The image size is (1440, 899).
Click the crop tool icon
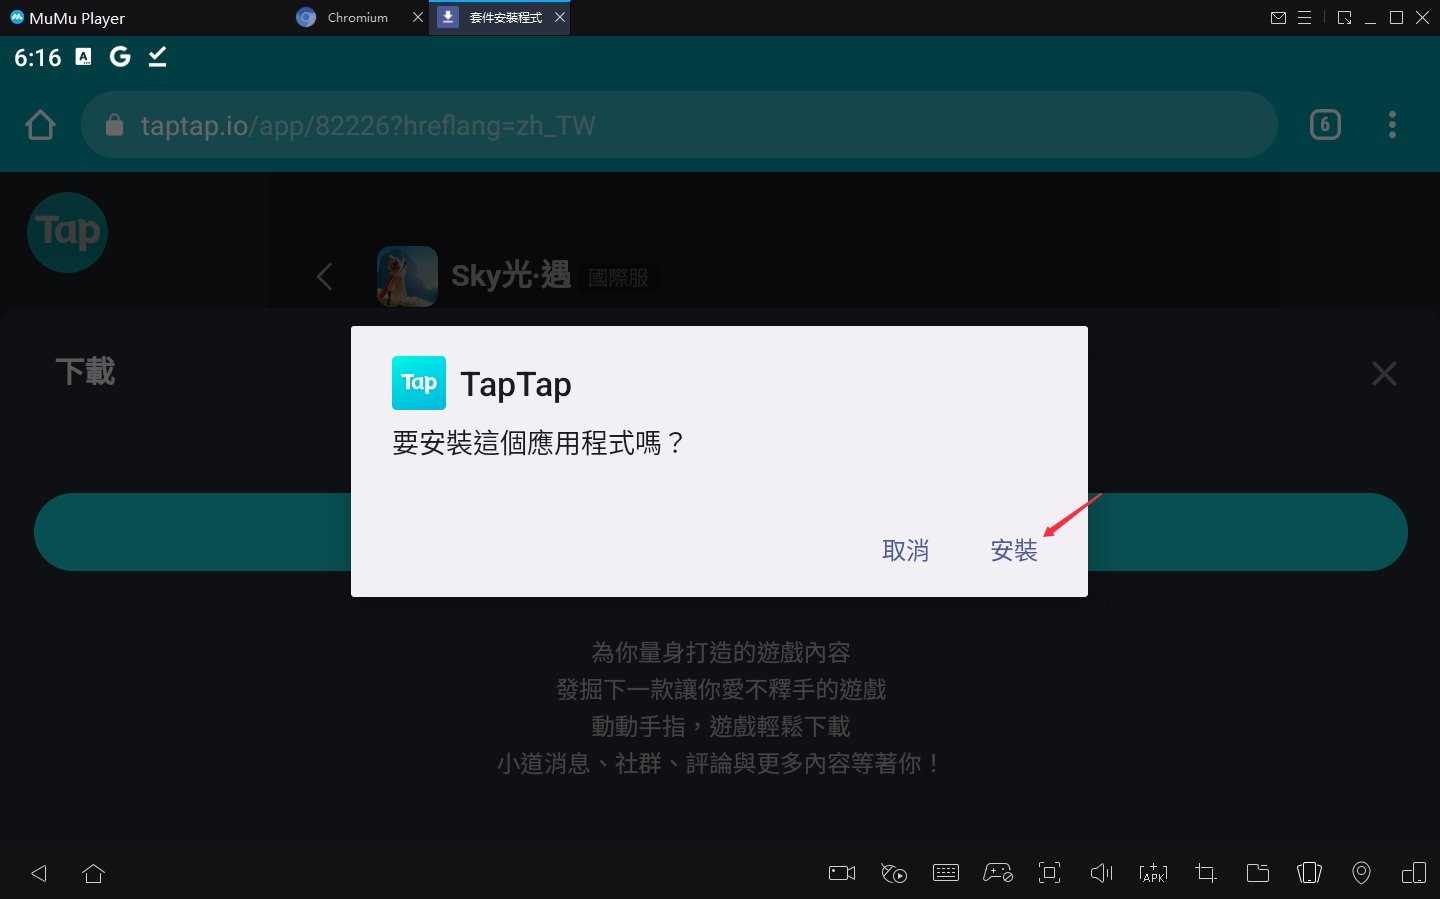(x=1206, y=873)
